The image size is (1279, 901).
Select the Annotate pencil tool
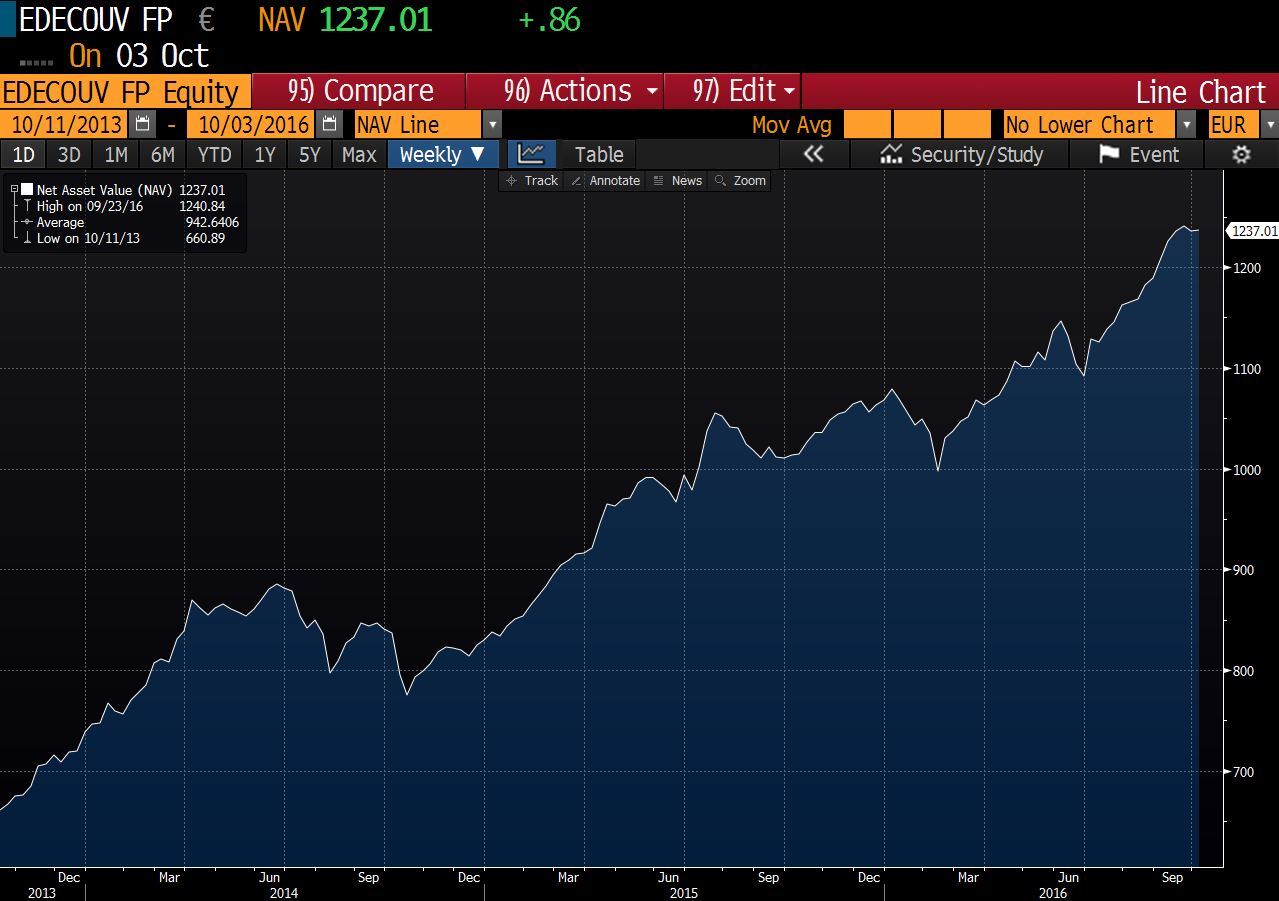tap(604, 180)
